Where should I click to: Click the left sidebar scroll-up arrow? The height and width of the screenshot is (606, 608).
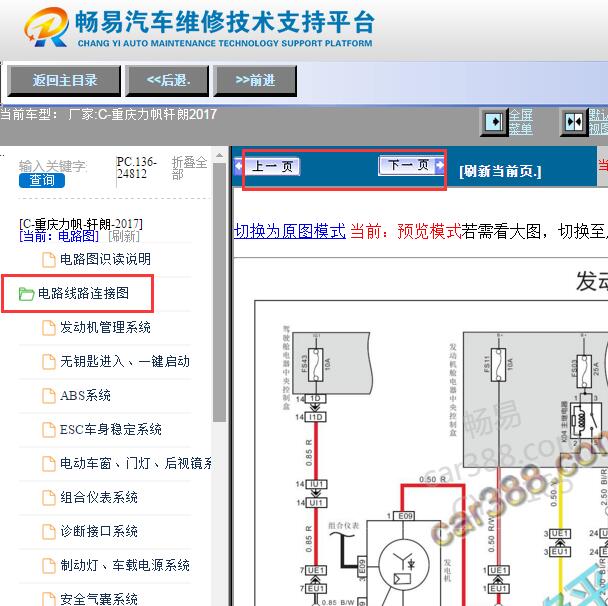coord(219,155)
